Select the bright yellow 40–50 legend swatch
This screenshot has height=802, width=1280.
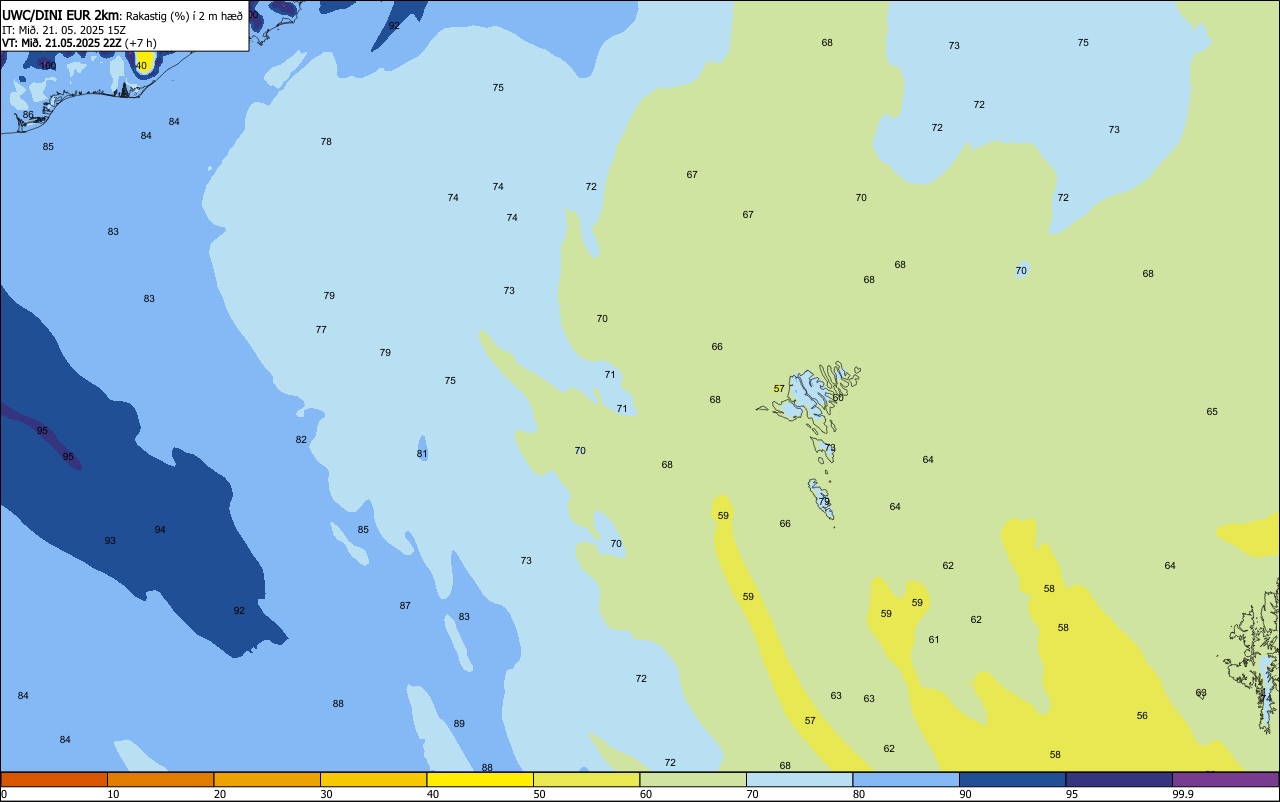tap(480, 779)
